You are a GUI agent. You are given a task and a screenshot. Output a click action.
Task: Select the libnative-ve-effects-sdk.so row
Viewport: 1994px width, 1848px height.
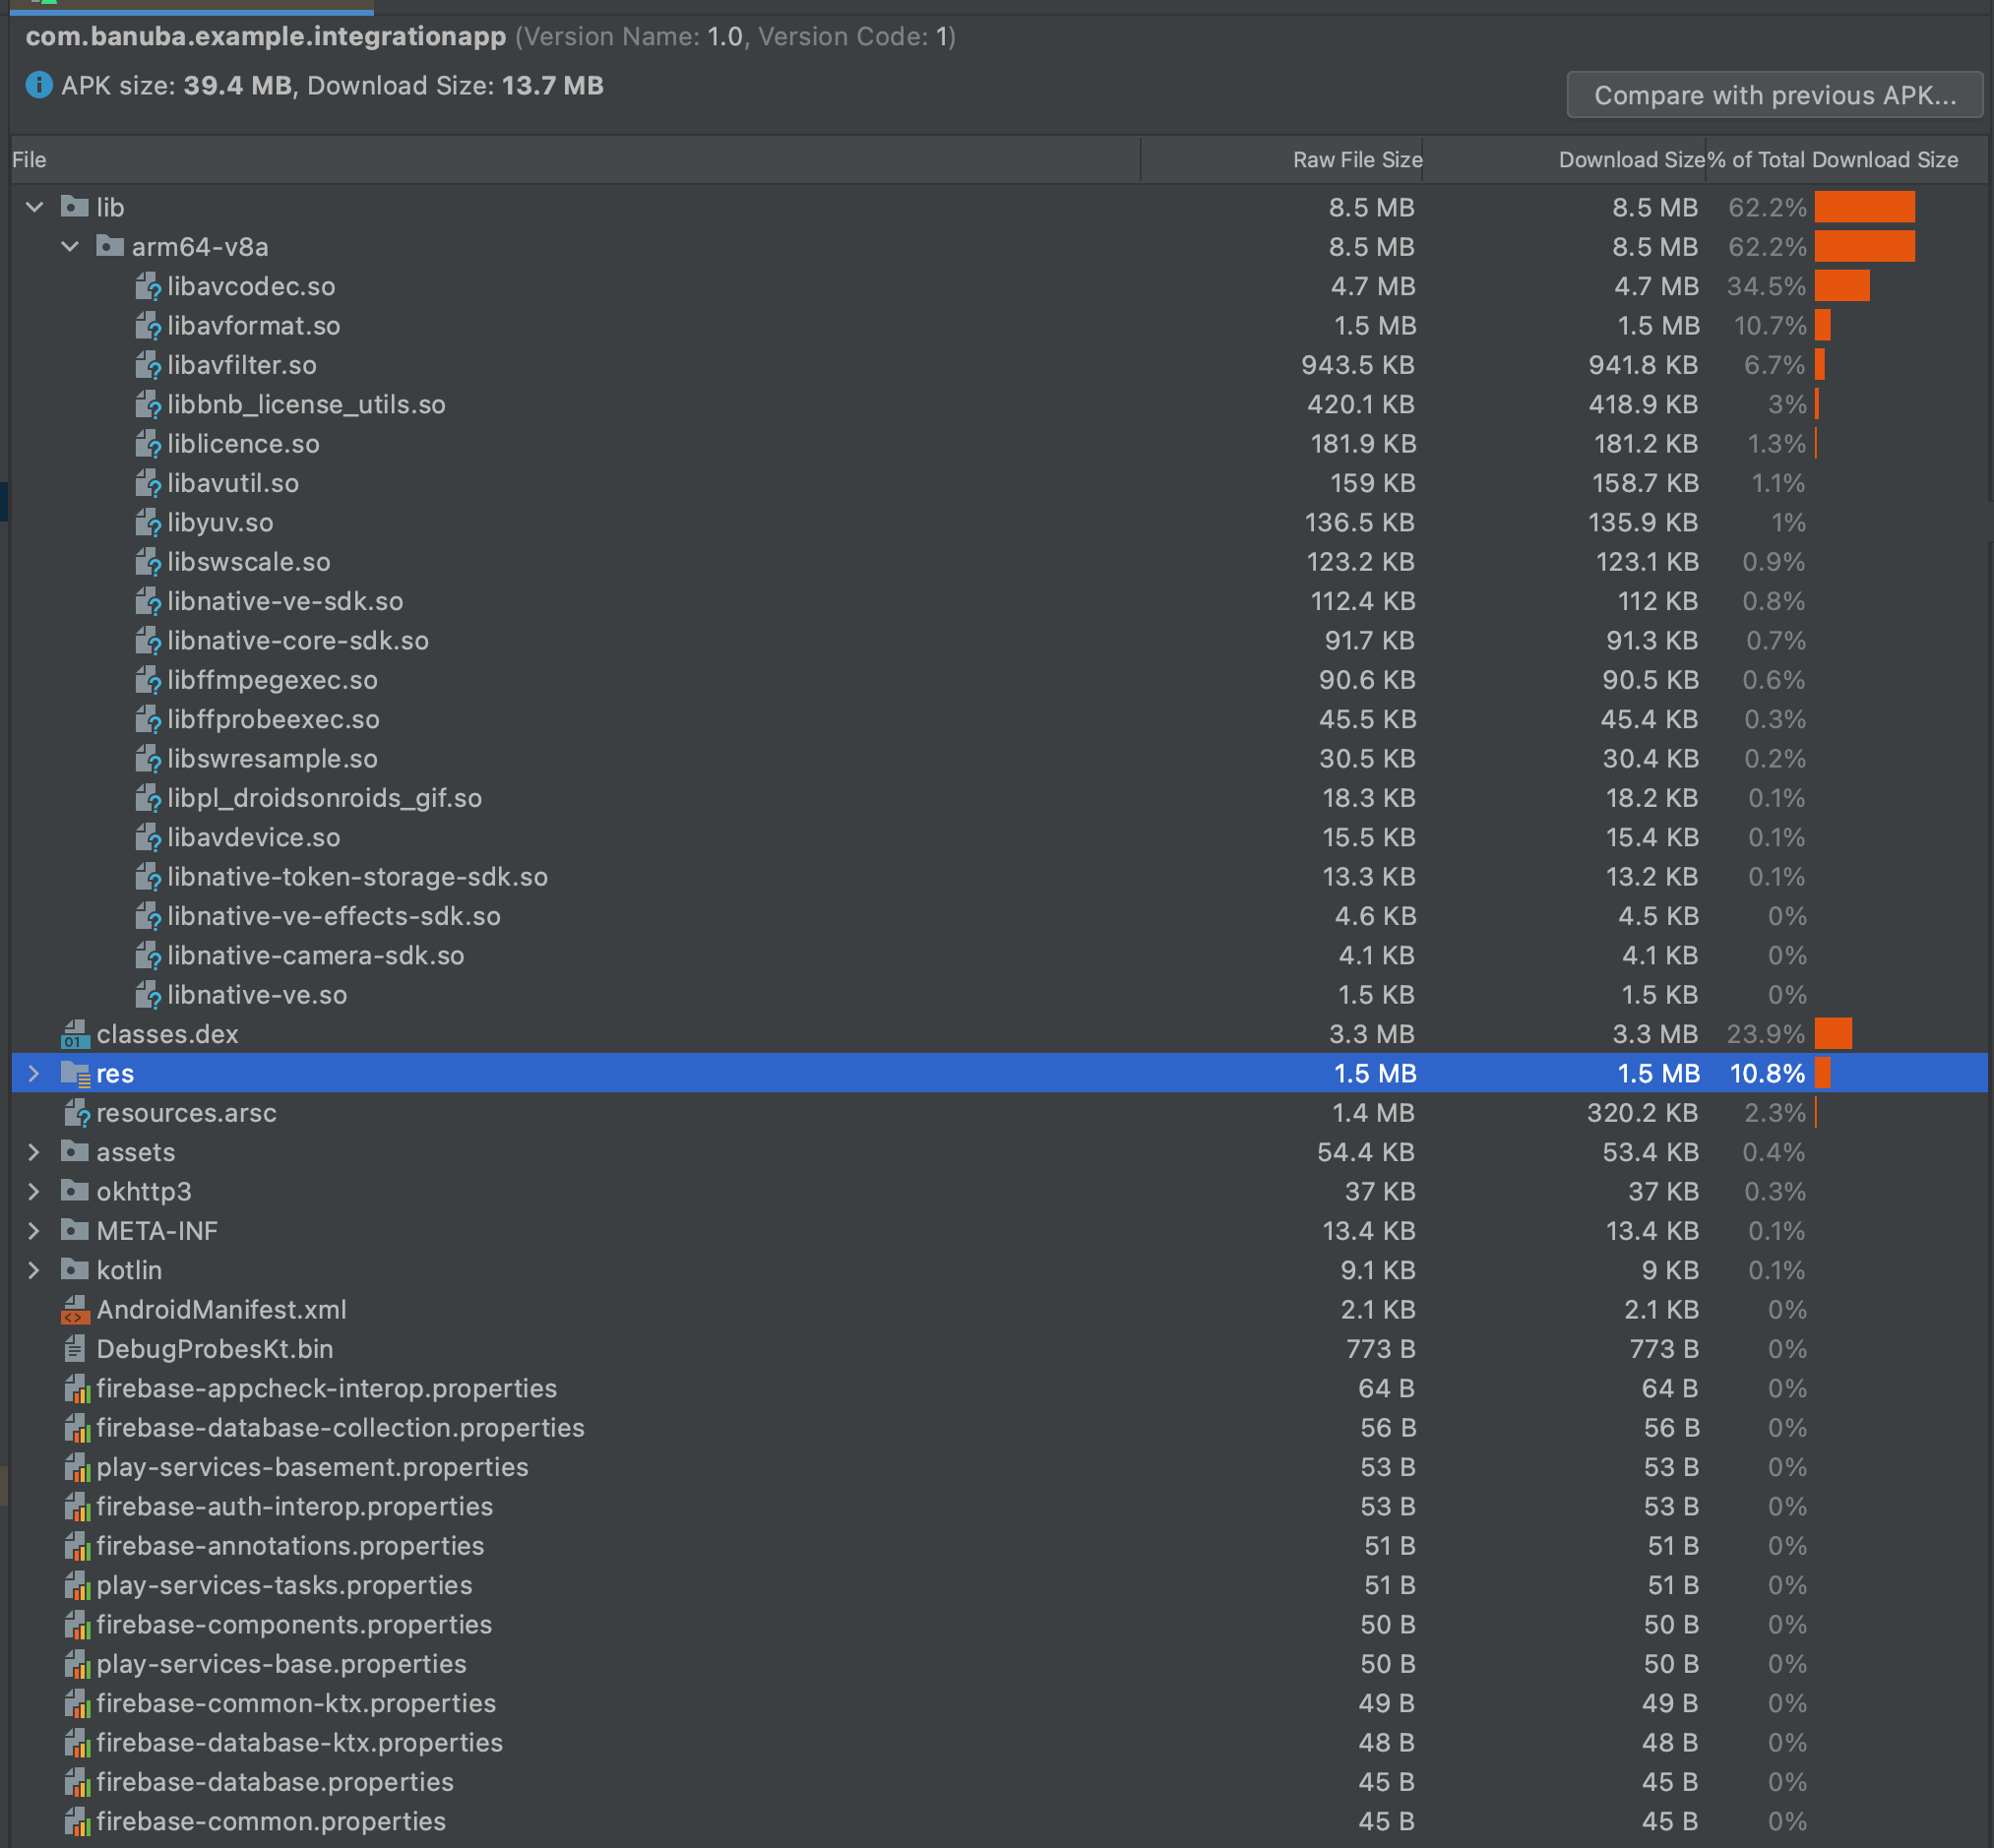[x=999, y=916]
